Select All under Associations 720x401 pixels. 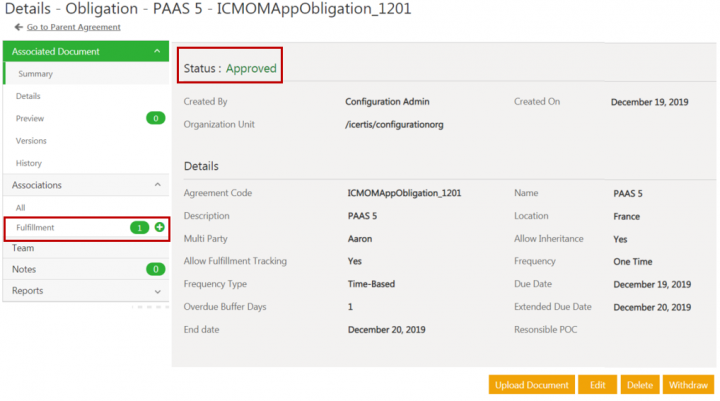pos(21,207)
